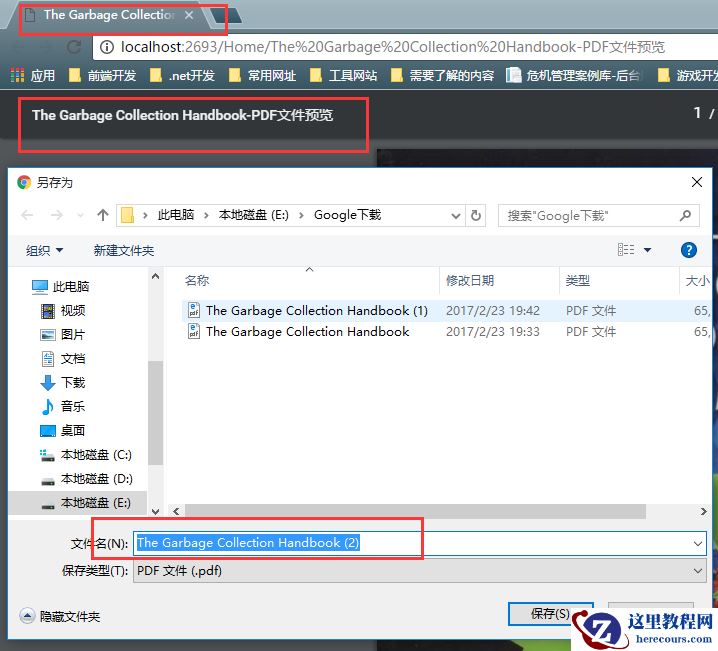Select 下载 in the navigation tree
Viewport: 718px width, 651px height.
click(63, 382)
